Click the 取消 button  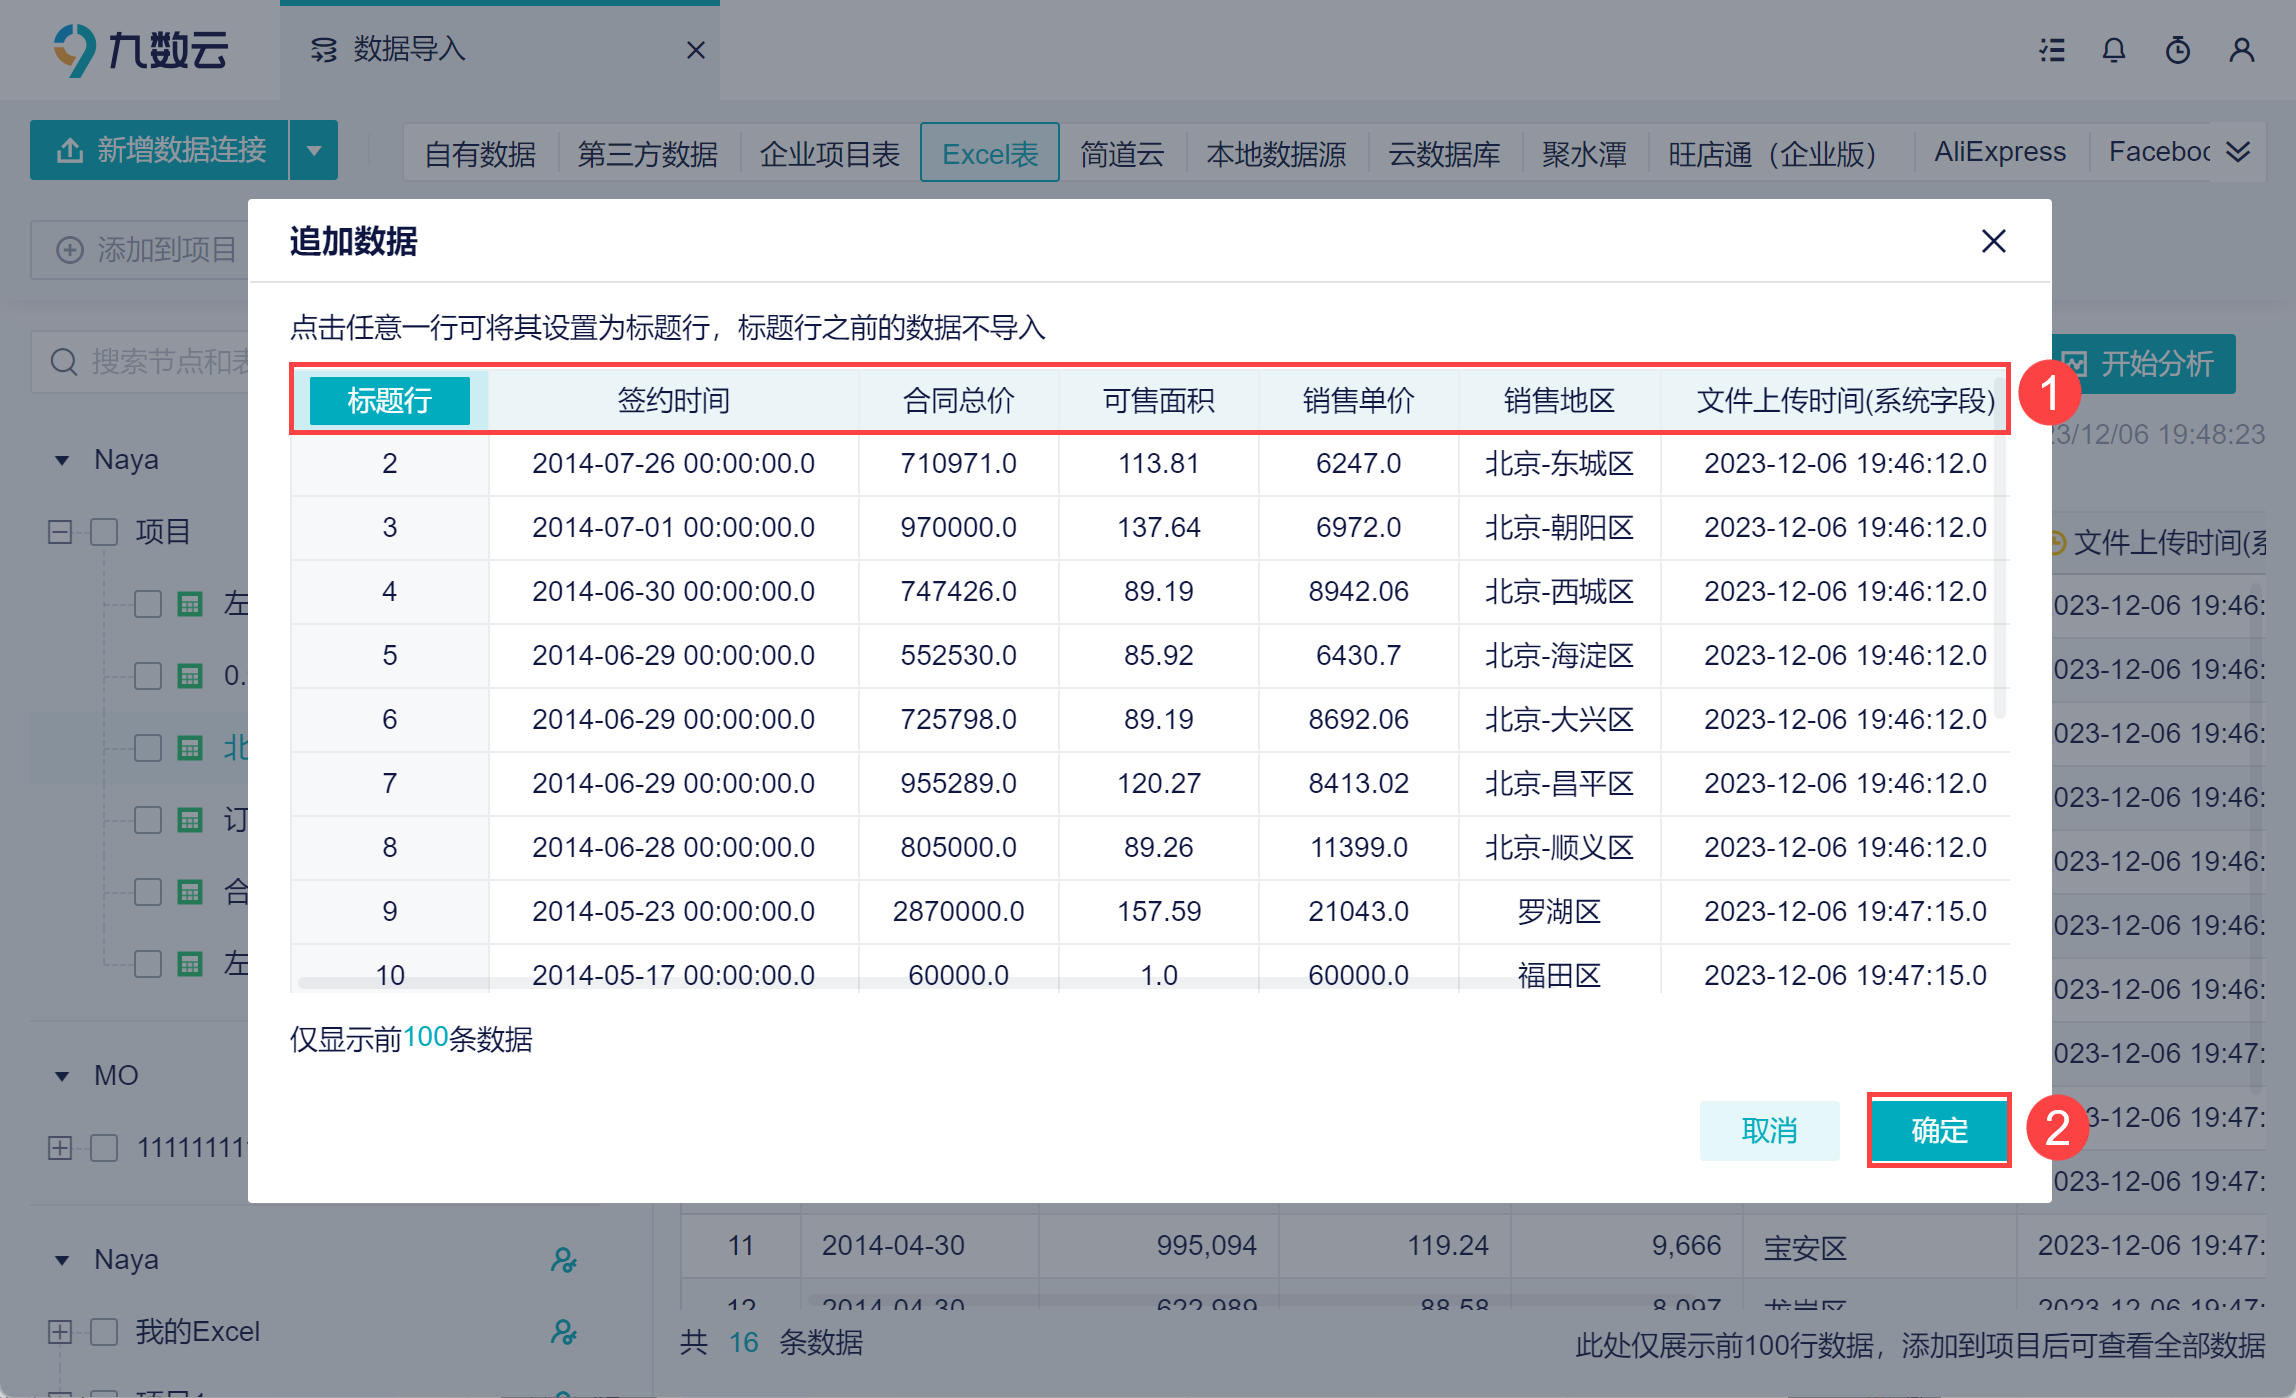pyautogui.click(x=1769, y=1130)
